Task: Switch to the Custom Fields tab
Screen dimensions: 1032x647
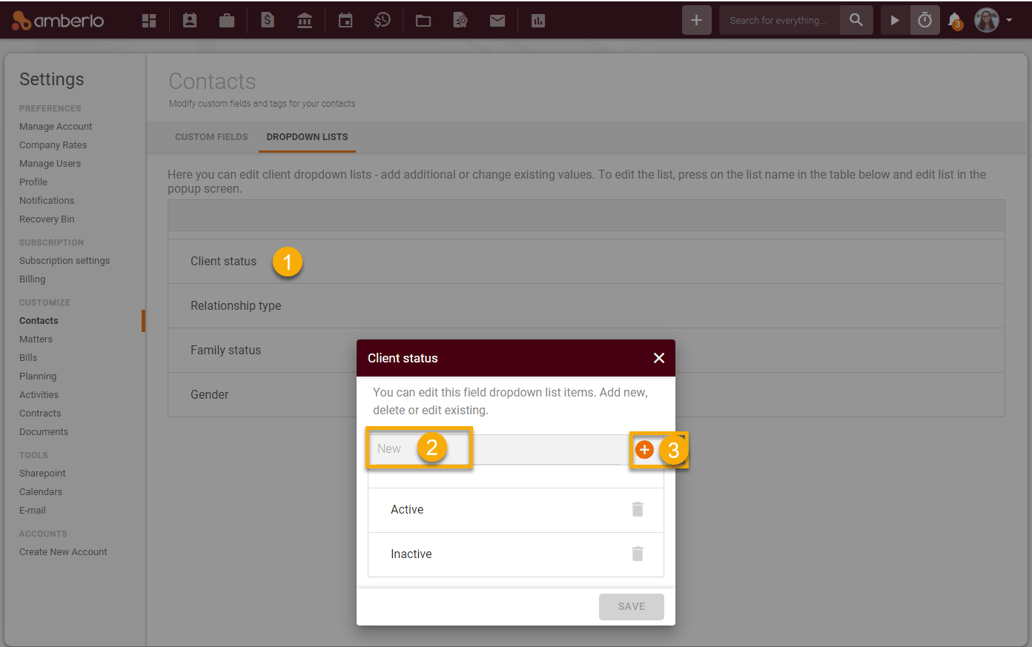Action: click(x=211, y=137)
